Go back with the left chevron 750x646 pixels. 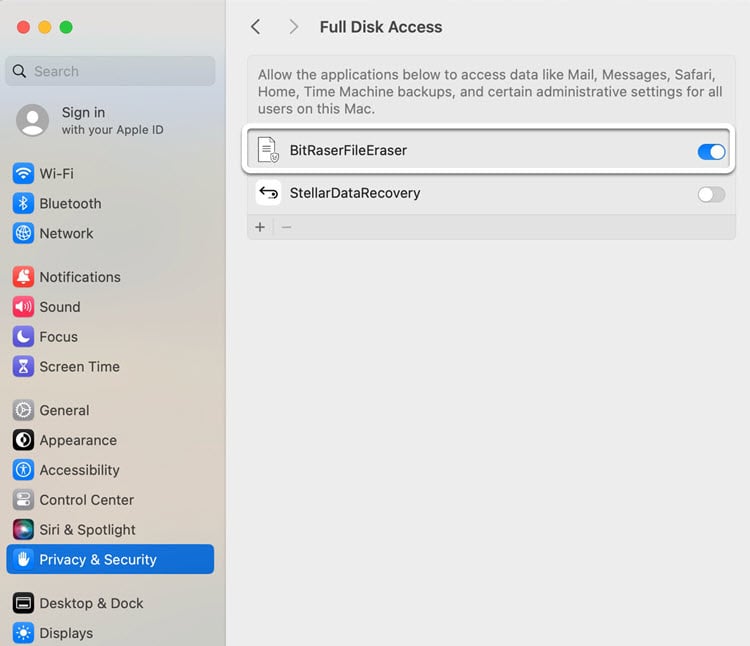[256, 27]
